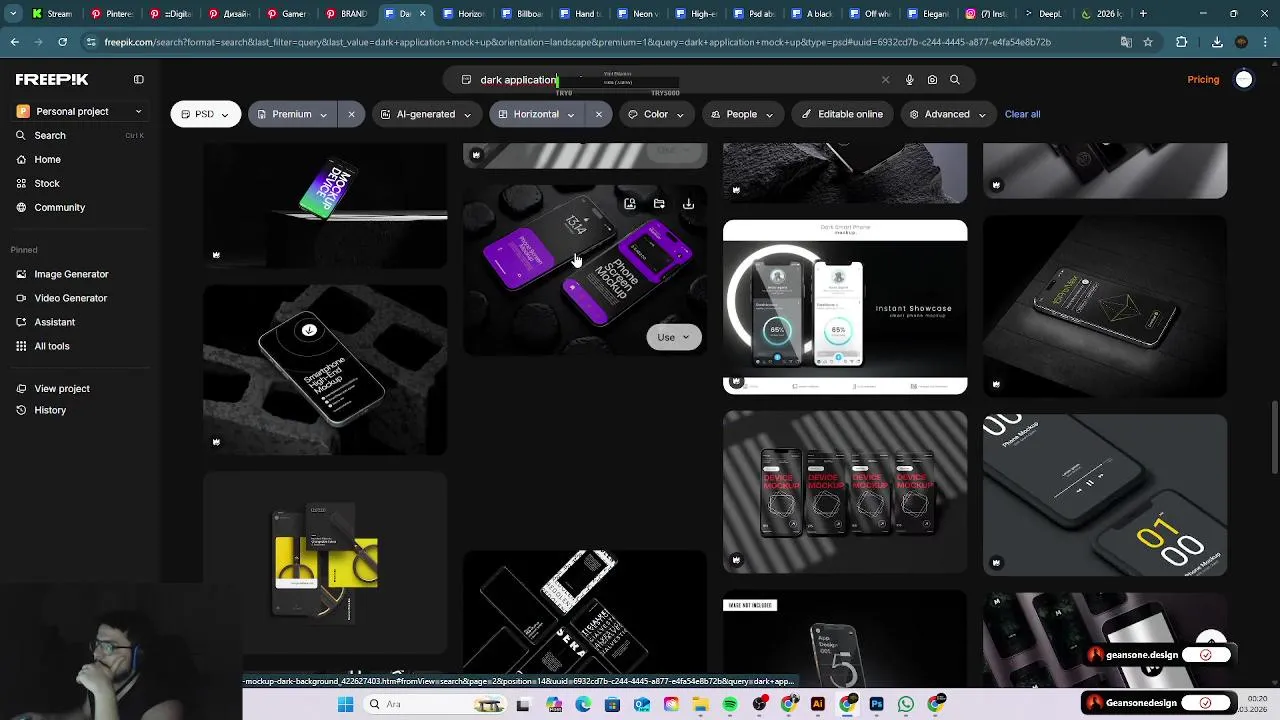Viewport: 1280px width, 720px height.
Task: Open WhatsApp from the taskbar
Action: (x=905, y=704)
